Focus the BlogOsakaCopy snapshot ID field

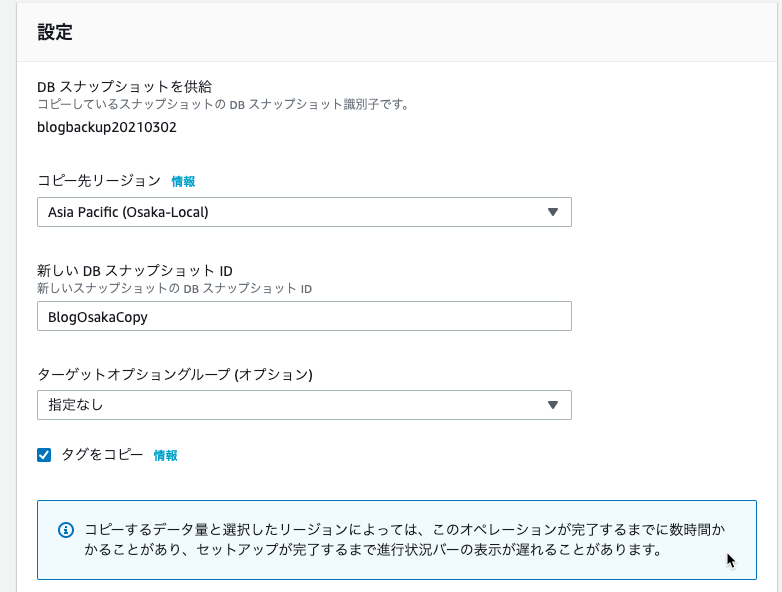point(304,316)
